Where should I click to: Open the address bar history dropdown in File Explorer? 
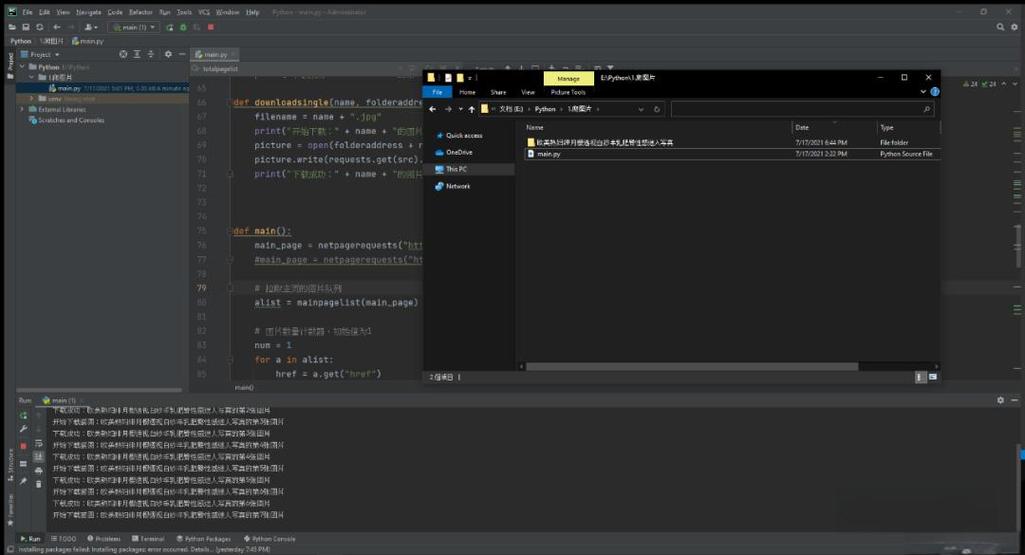641,109
